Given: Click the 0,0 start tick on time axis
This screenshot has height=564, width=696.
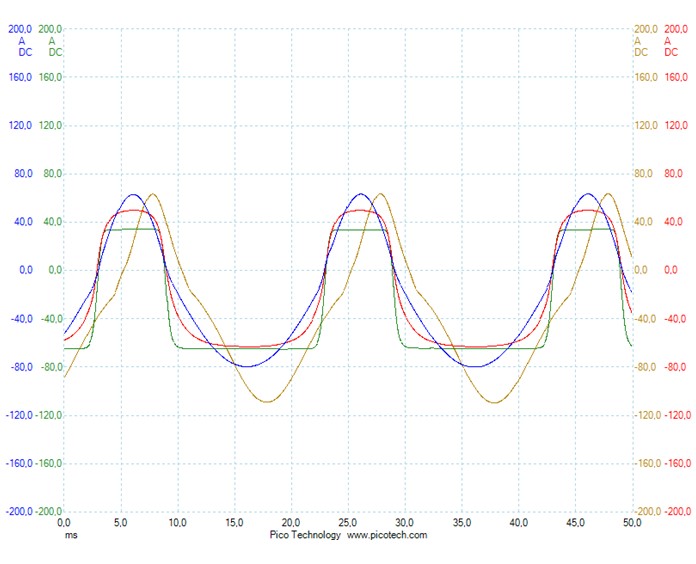Looking at the screenshot, I should tap(64, 523).
